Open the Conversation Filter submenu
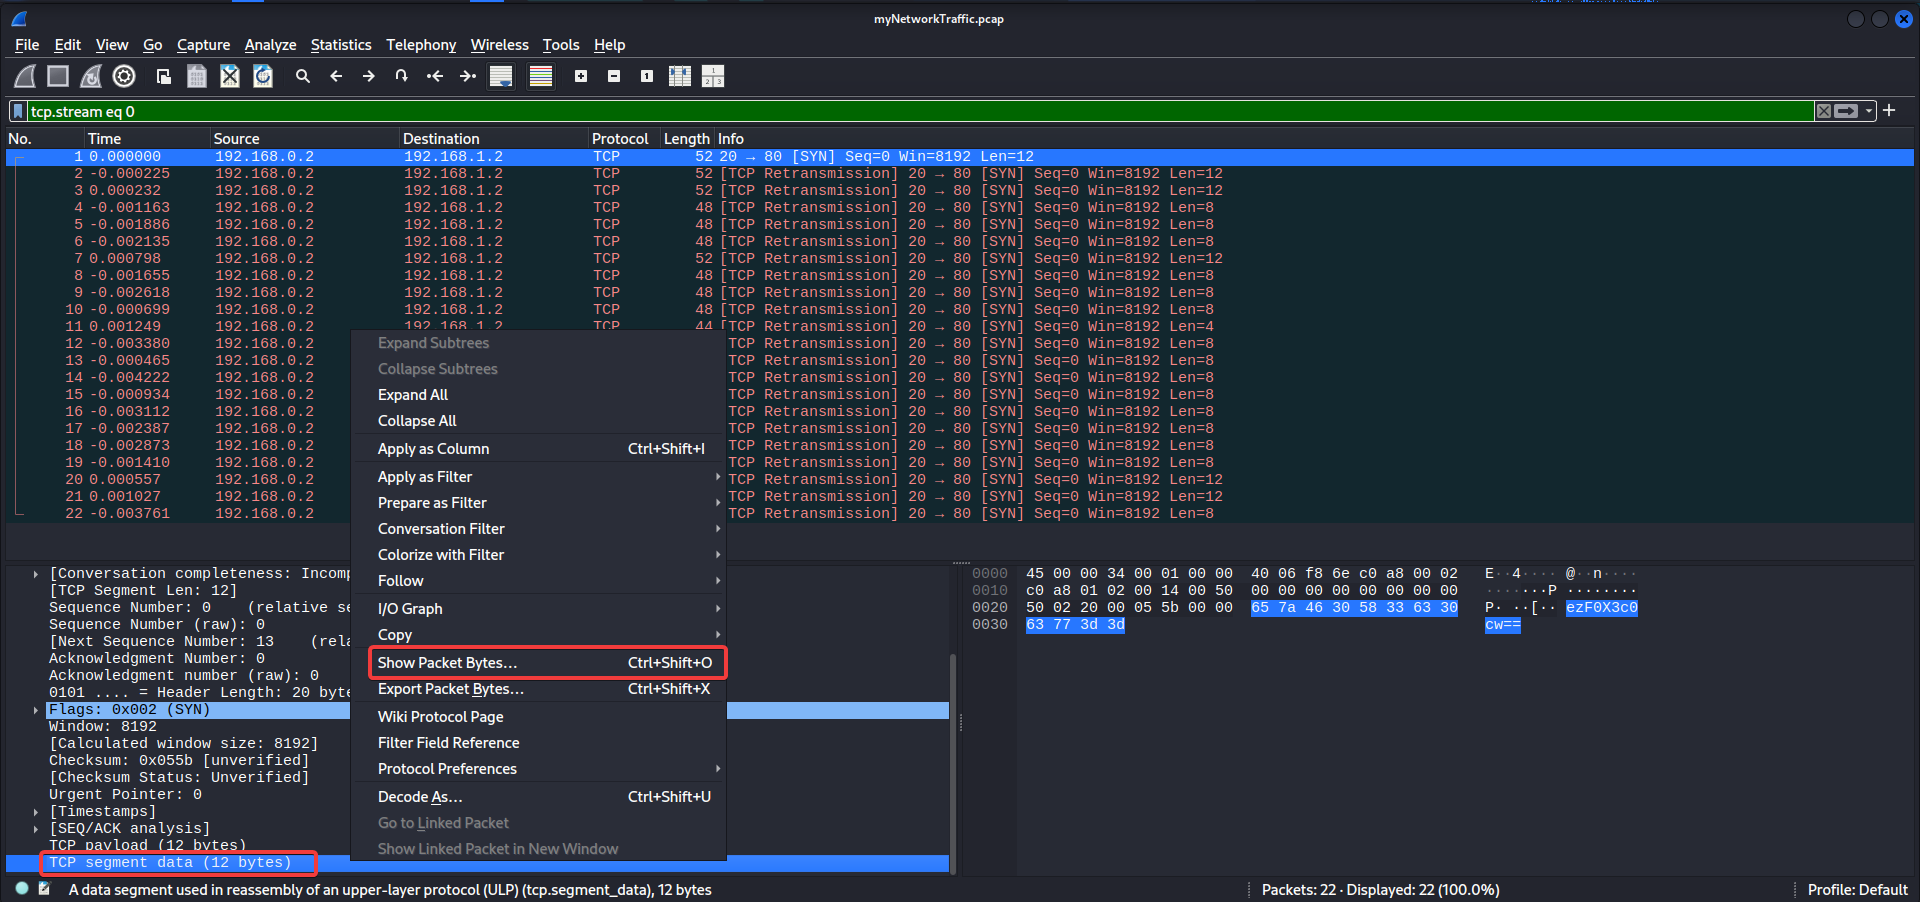Screen dimensions: 1920x902 coord(538,529)
